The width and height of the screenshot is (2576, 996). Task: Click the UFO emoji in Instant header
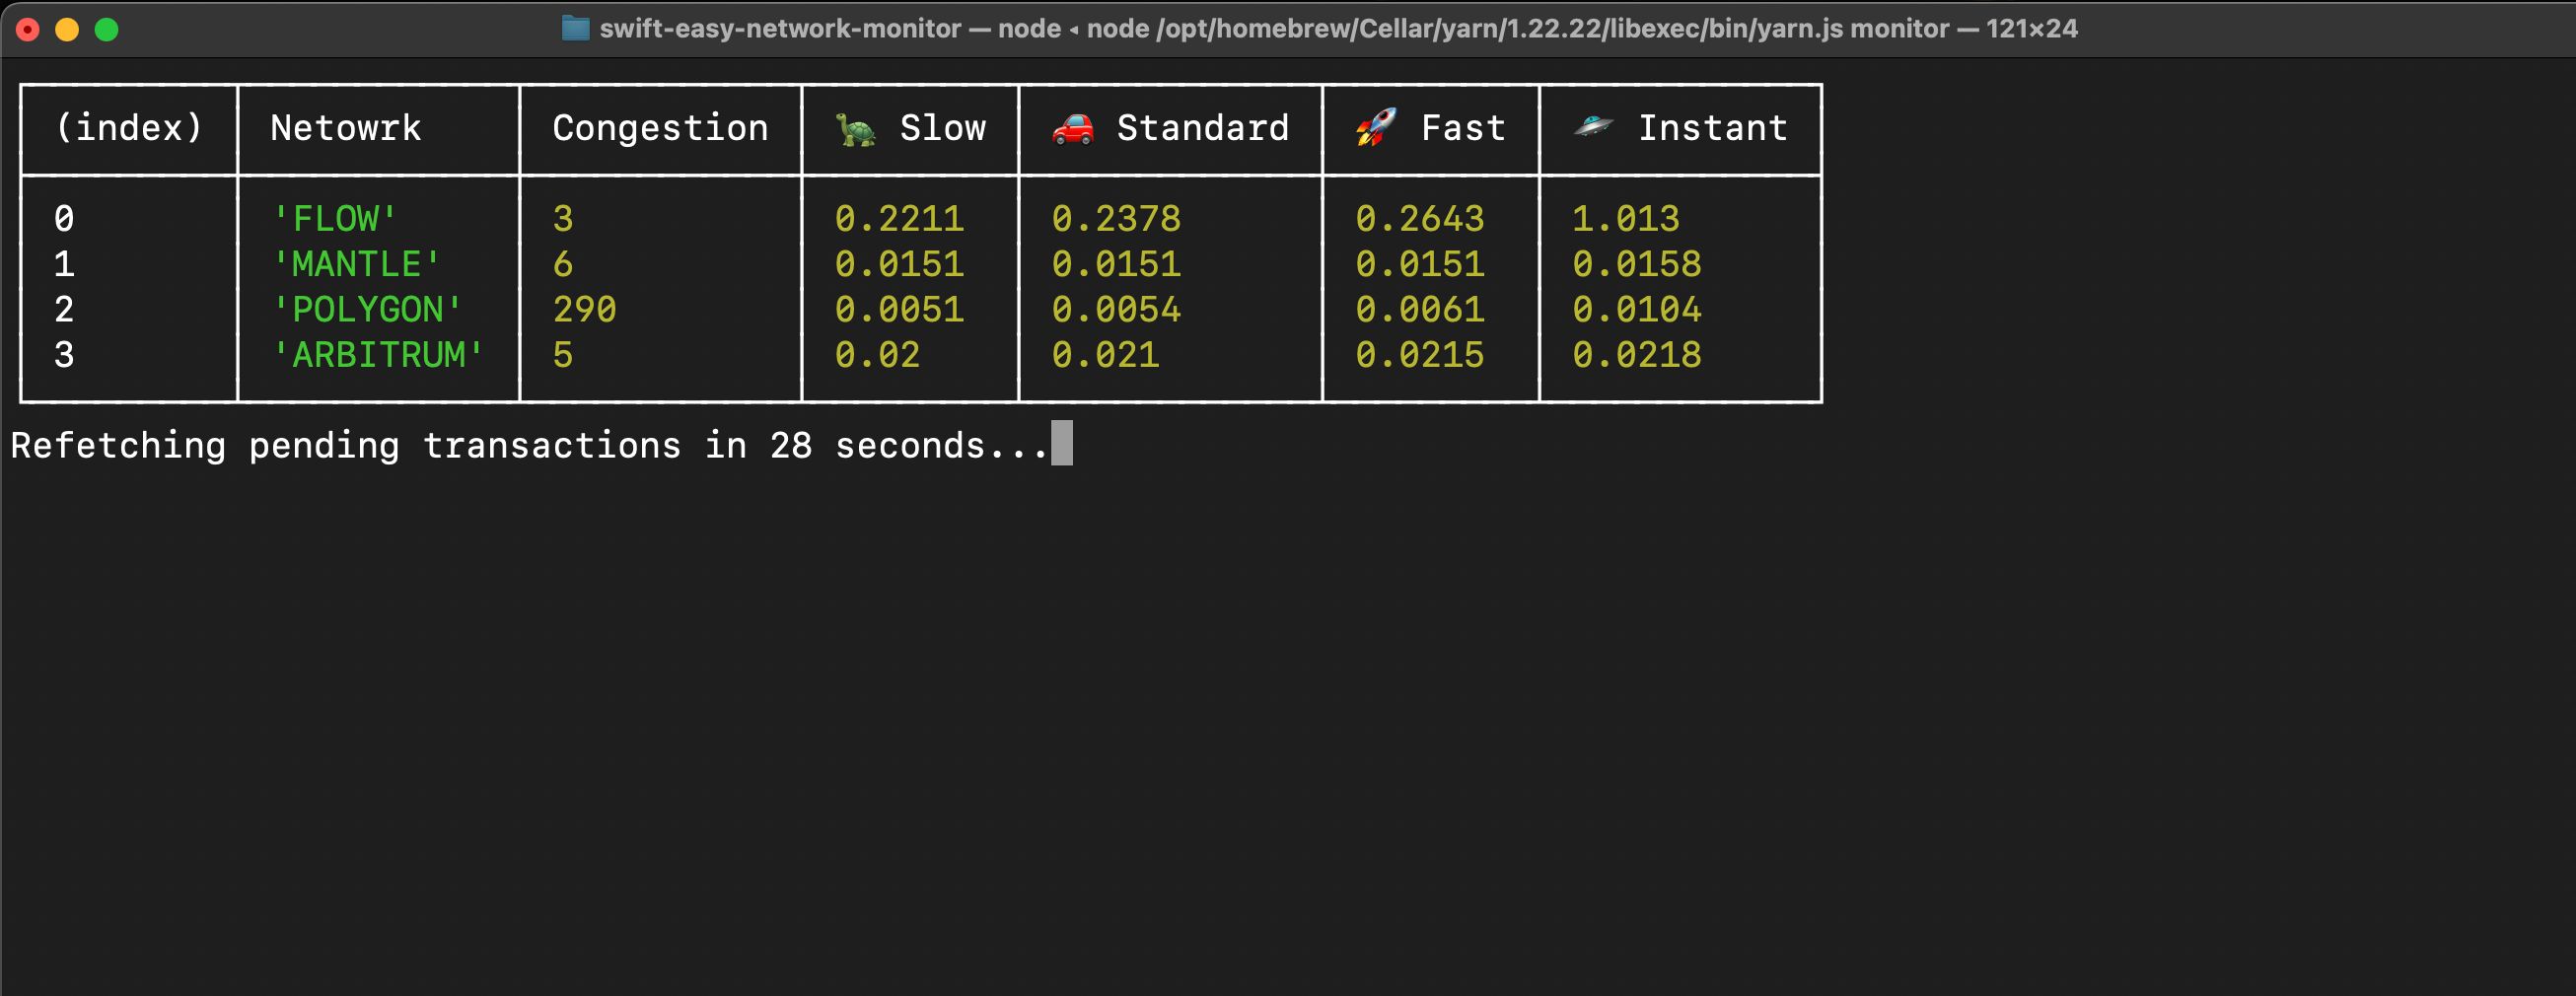point(1593,127)
